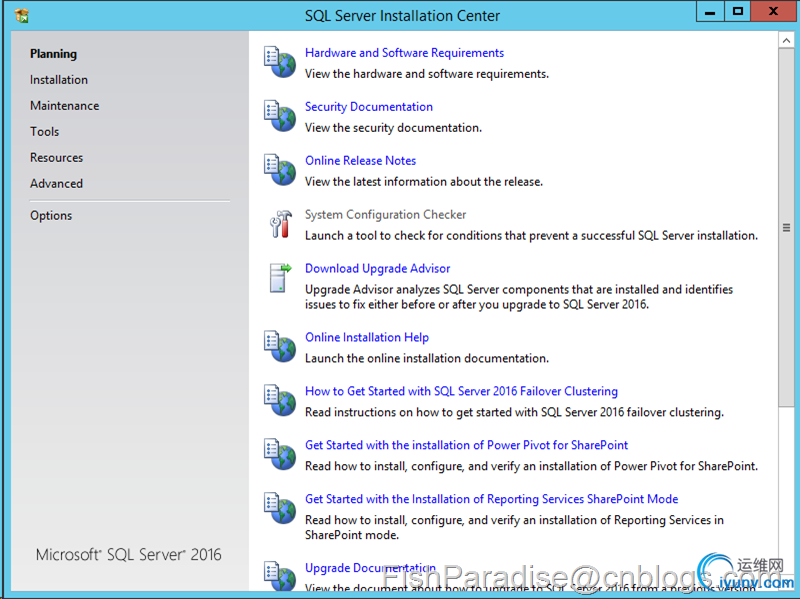Click the Upgrade Advisor description paragraph
The width and height of the screenshot is (800, 599).
519,297
